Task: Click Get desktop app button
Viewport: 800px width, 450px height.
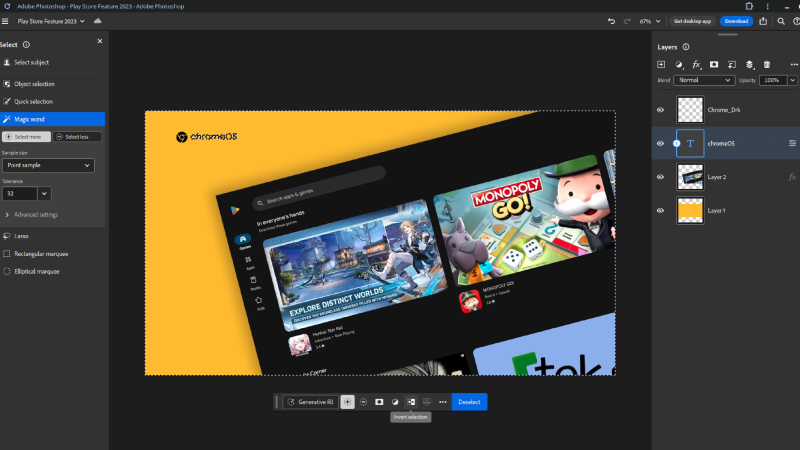Action: [692, 21]
